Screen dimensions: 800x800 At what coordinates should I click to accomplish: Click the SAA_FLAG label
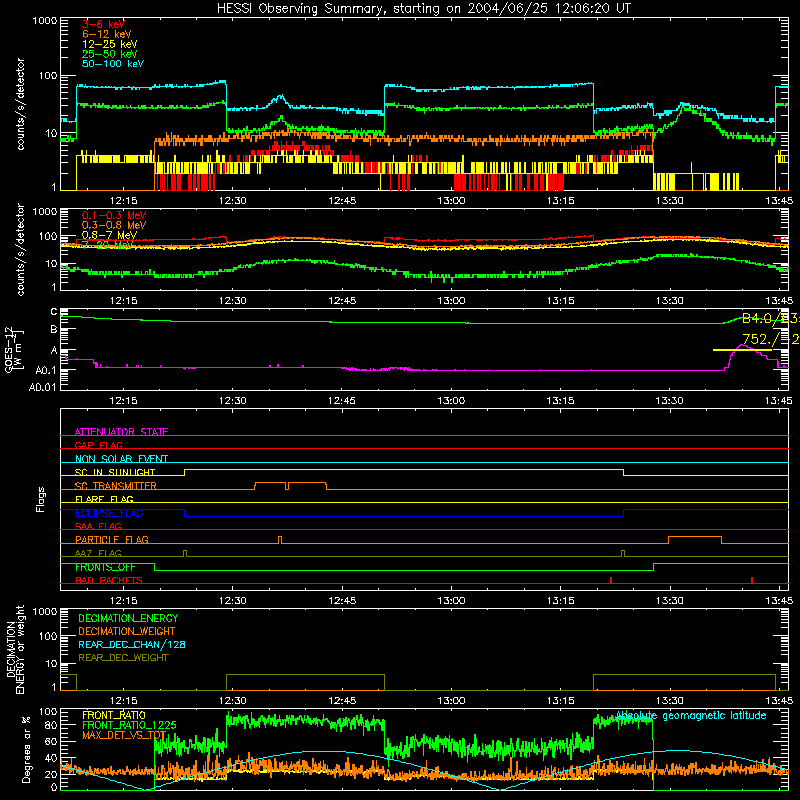tap(98, 526)
